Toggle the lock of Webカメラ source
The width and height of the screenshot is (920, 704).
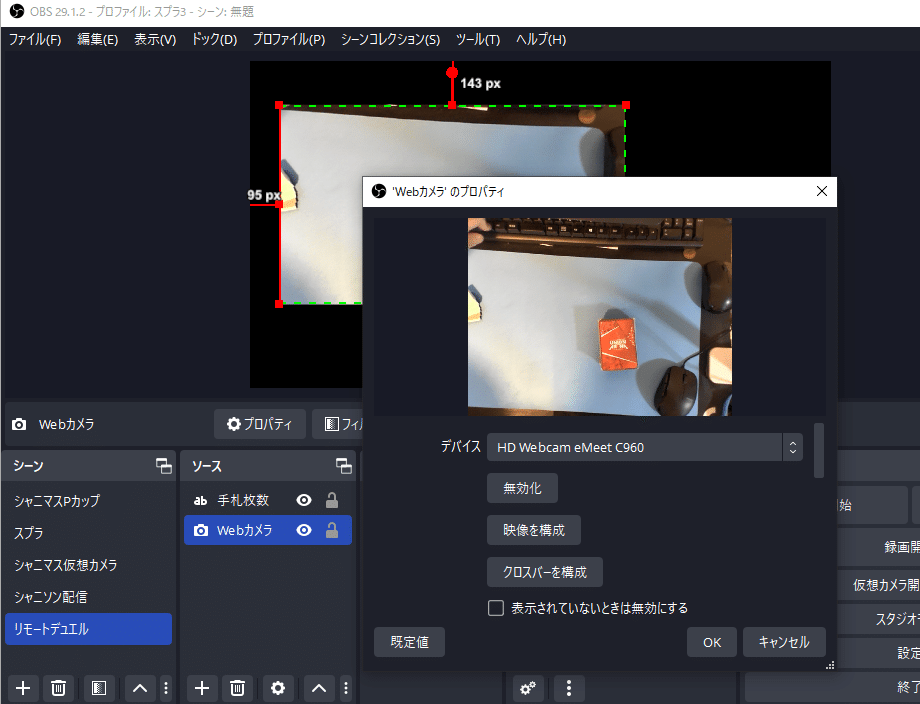point(332,530)
